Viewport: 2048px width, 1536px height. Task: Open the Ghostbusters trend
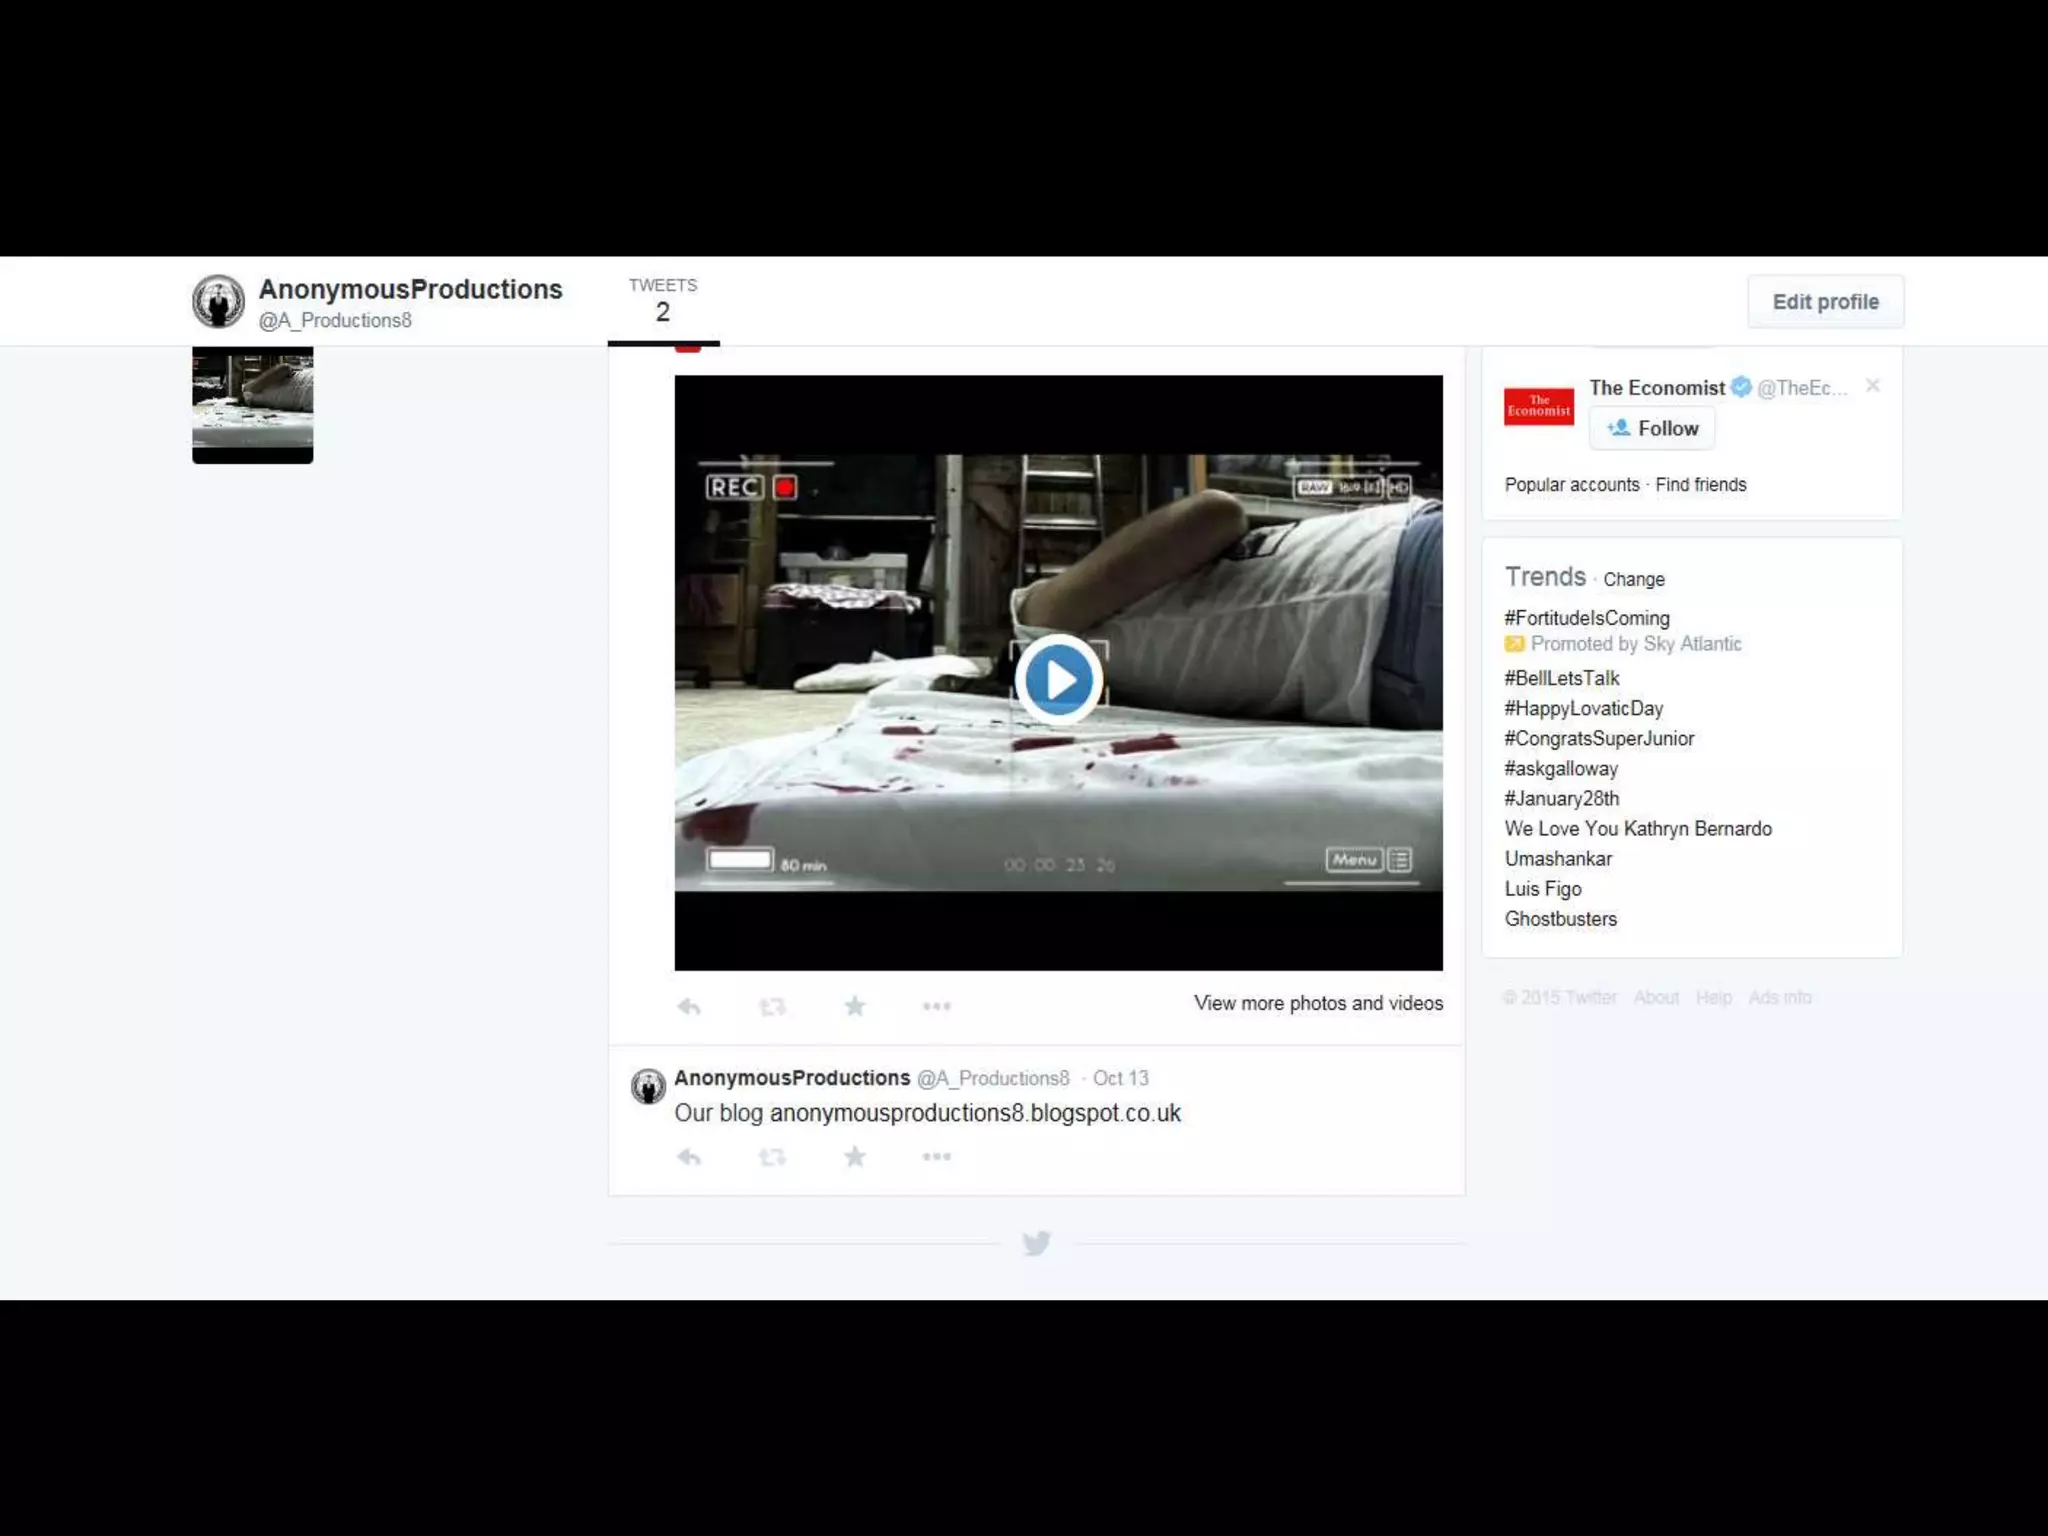1560,919
